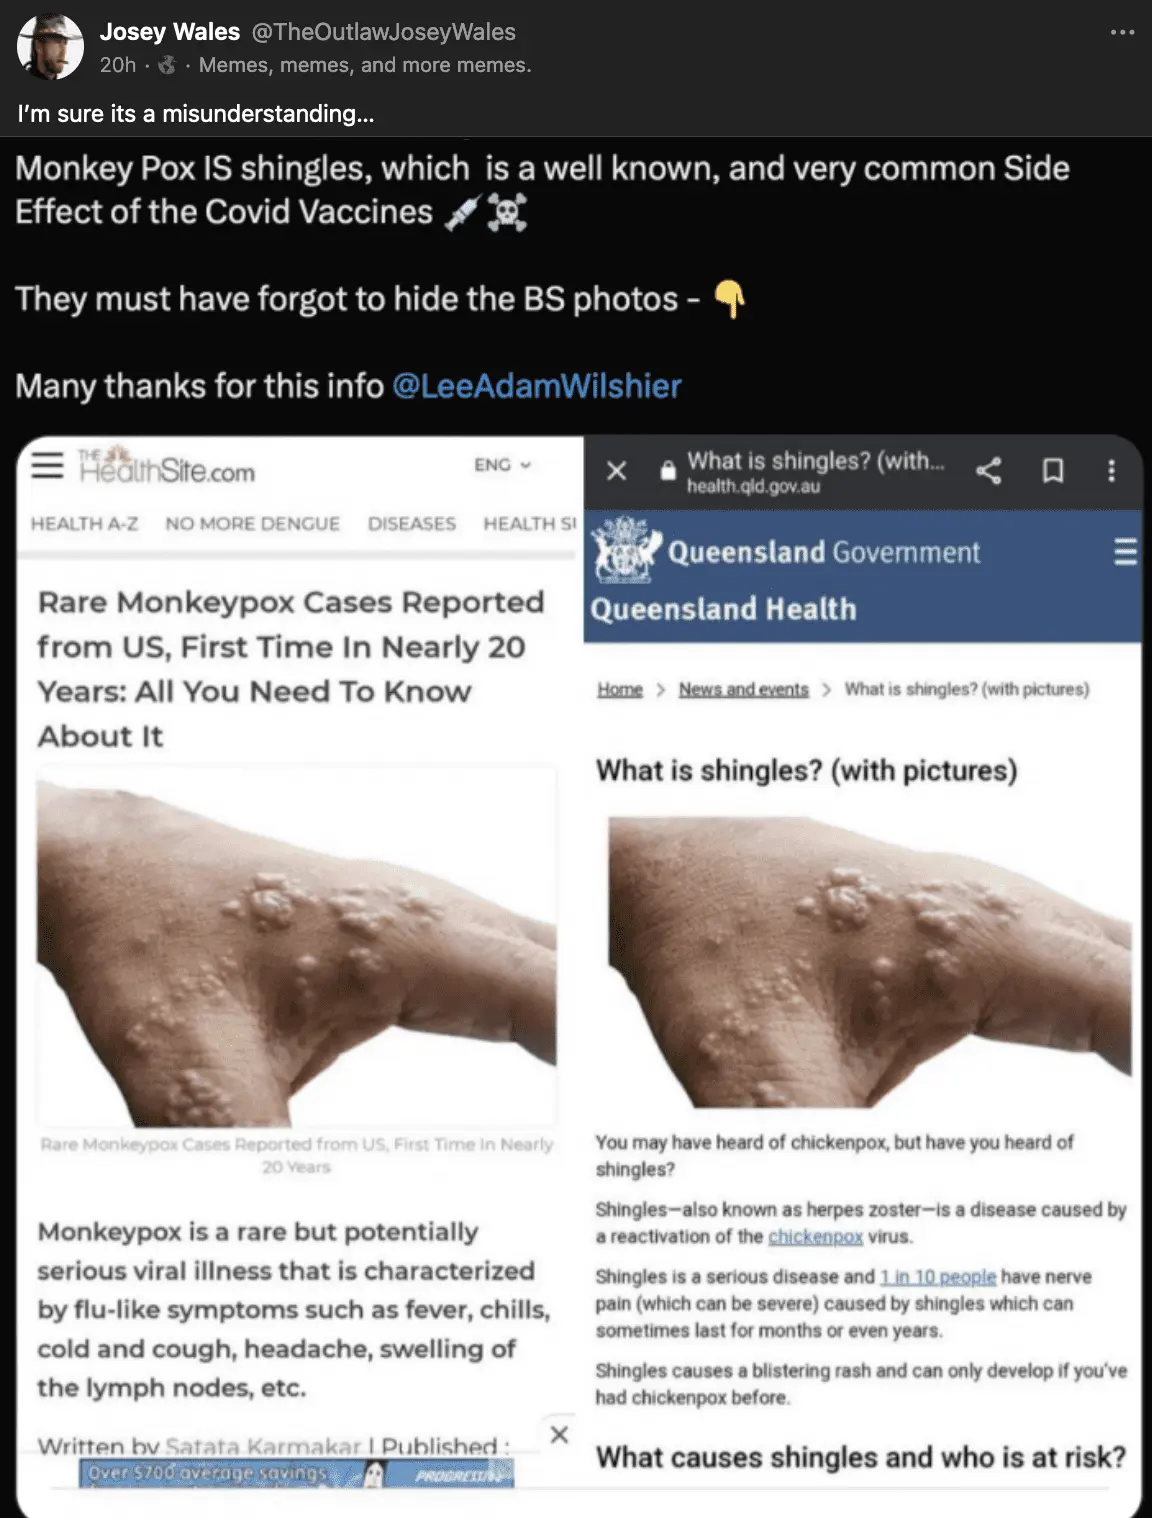Close the health.qld.gov.au browser tab
The width and height of the screenshot is (1152, 1518).
tap(617, 470)
